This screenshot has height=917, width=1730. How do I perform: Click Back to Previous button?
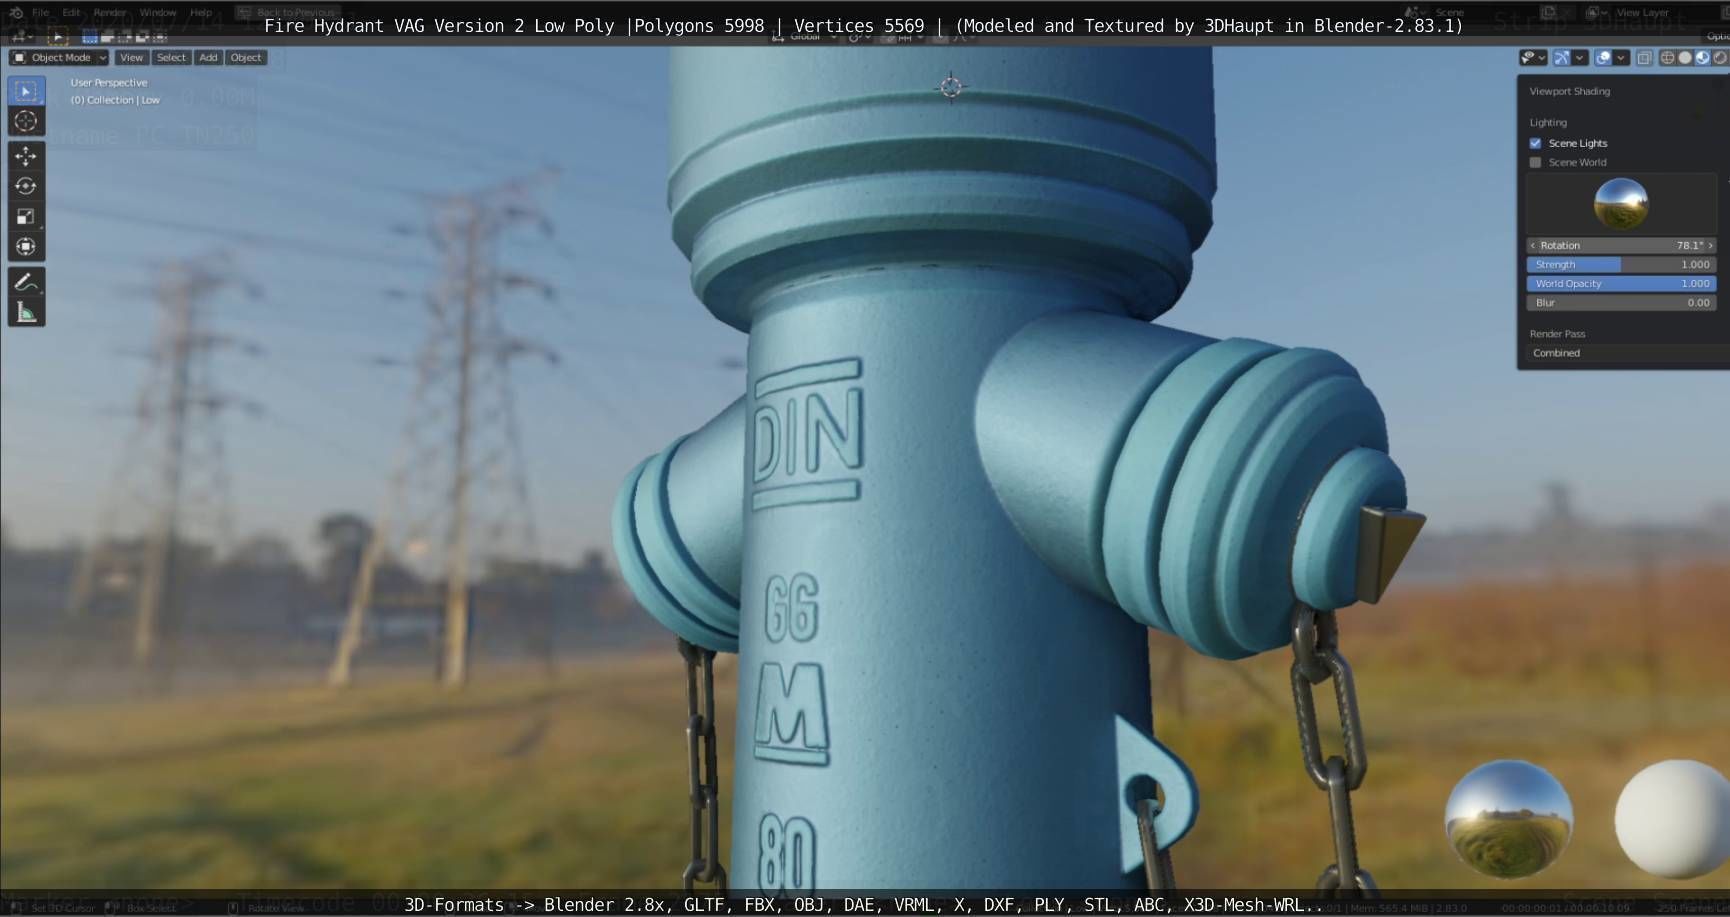coord(287,13)
